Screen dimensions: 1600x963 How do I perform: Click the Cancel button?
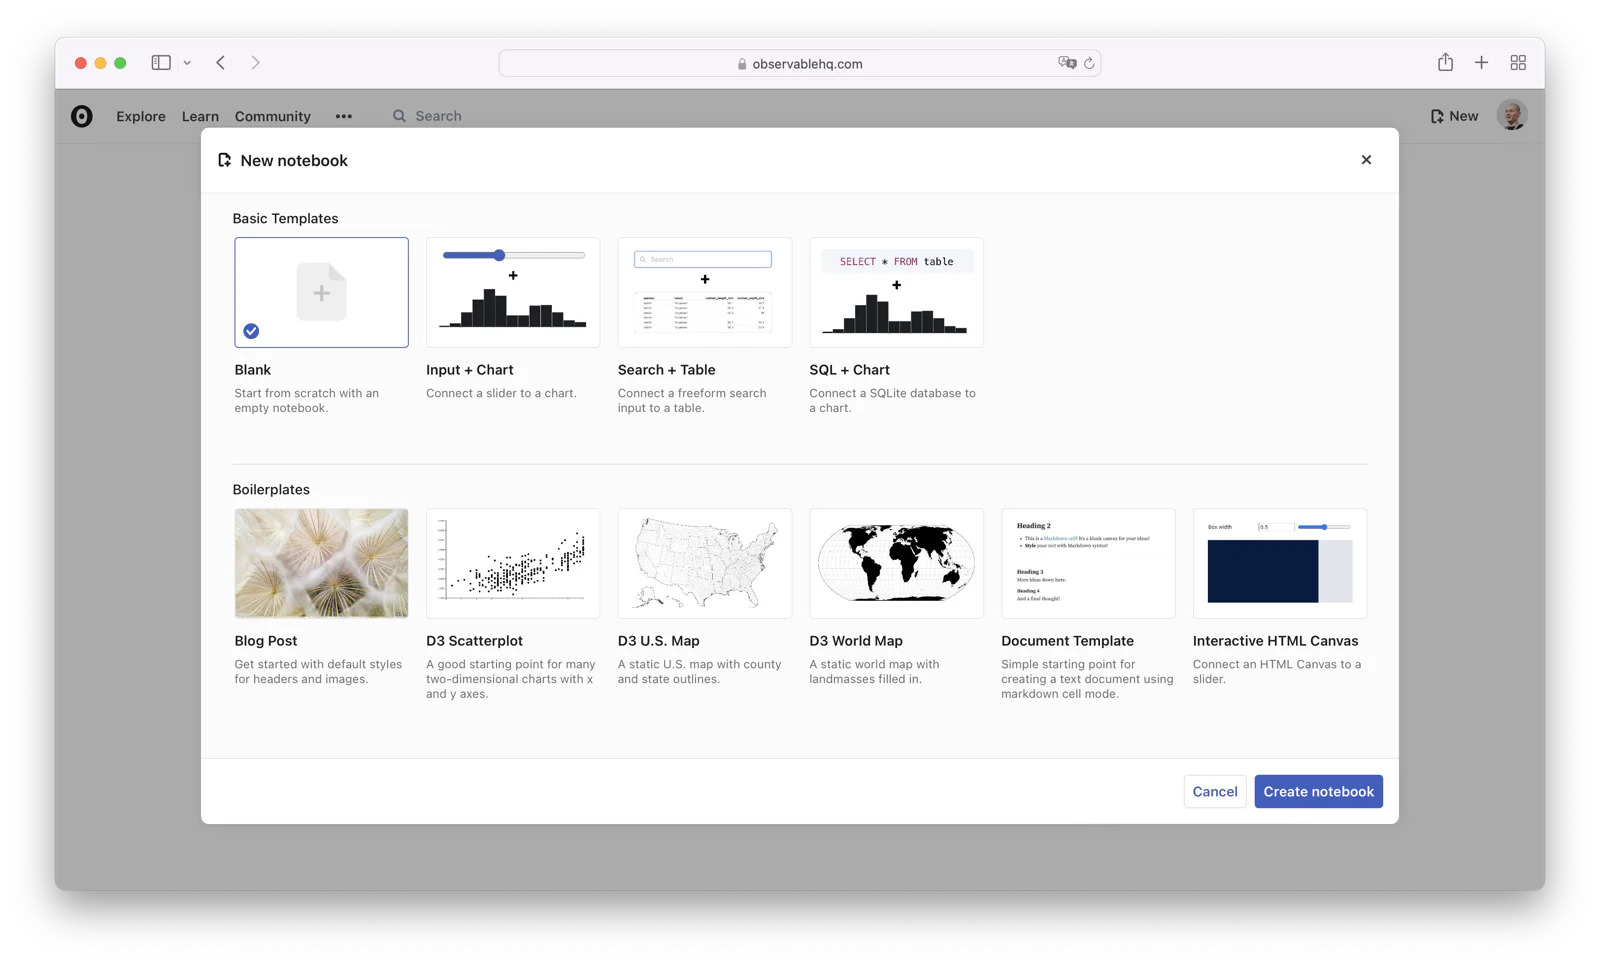[x=1215, y=791]
